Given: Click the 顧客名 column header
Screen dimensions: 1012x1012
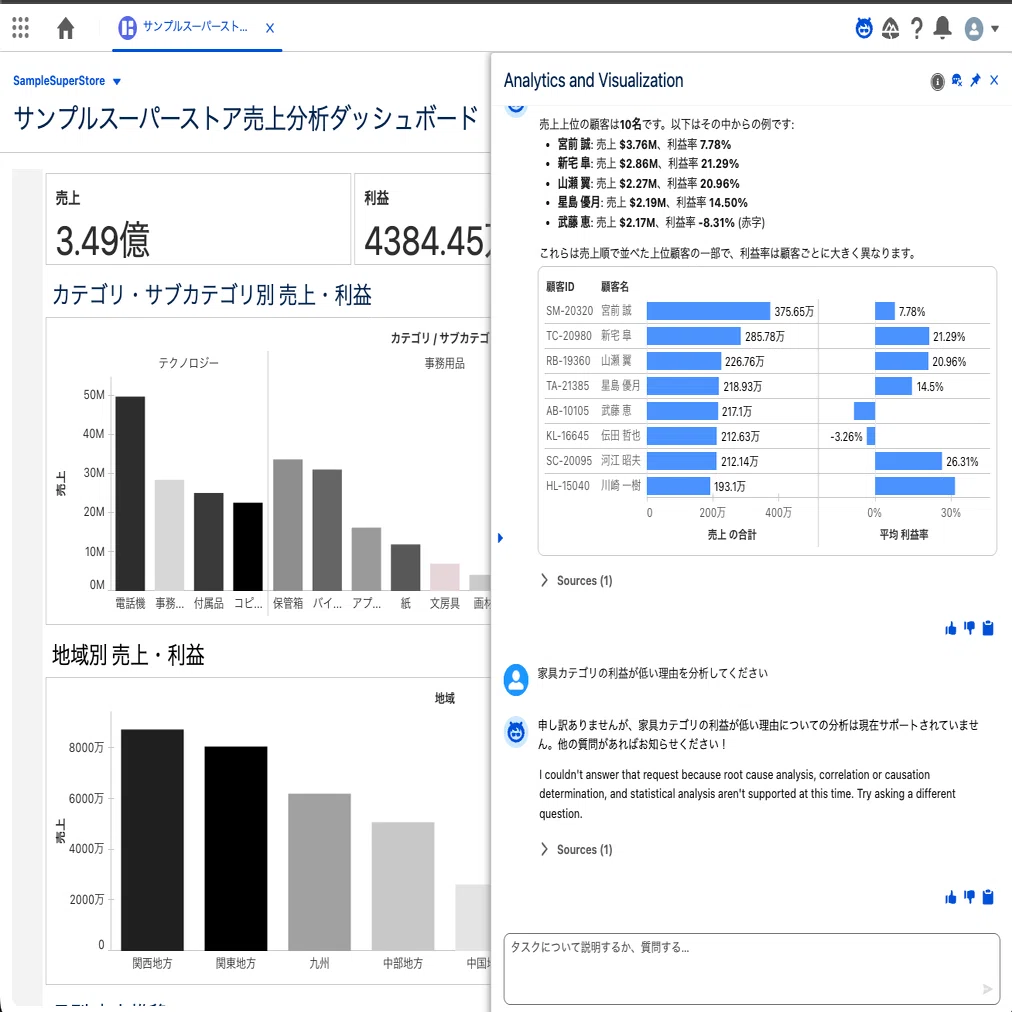Looking at the screenshot, I should pos(614,287).
